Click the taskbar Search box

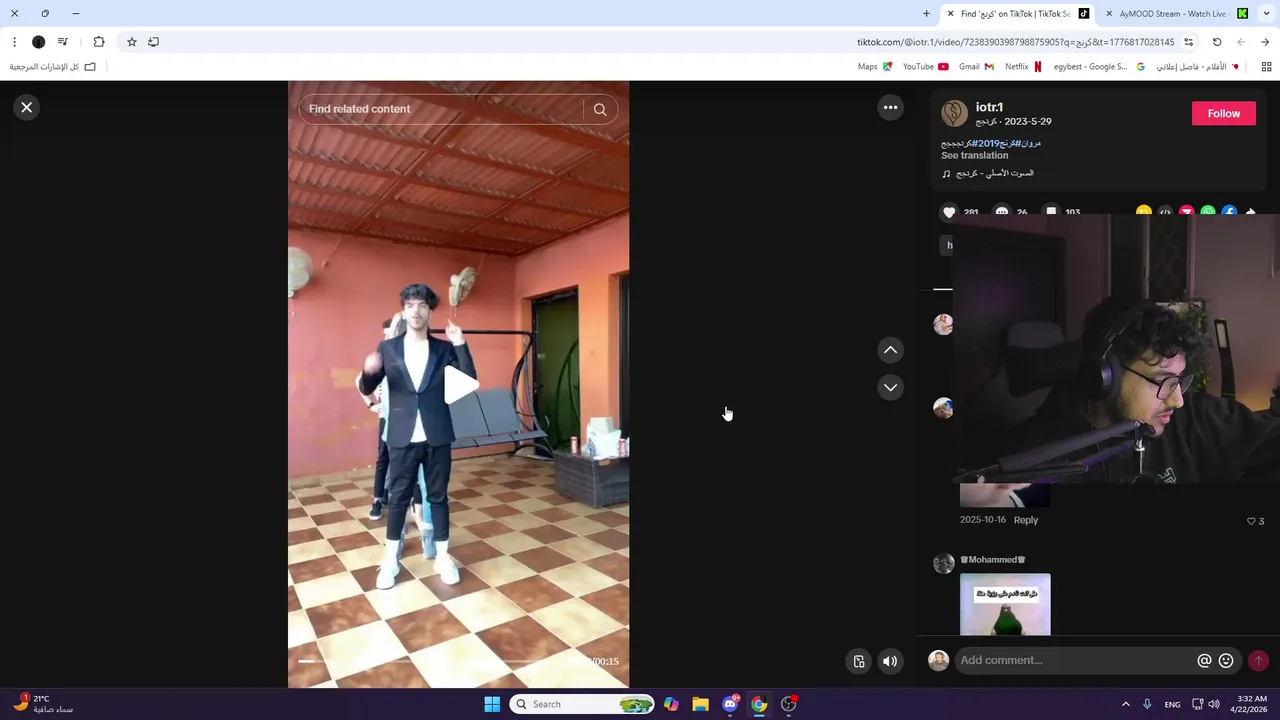pyautogui.click(x=582, y=704)
